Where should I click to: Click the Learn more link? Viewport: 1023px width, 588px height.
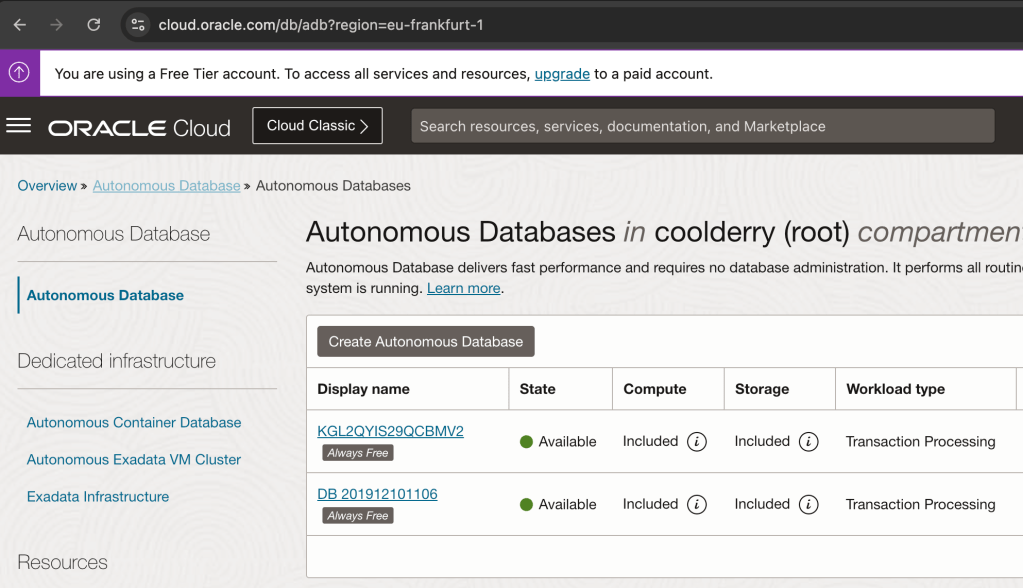coord(463,288)
